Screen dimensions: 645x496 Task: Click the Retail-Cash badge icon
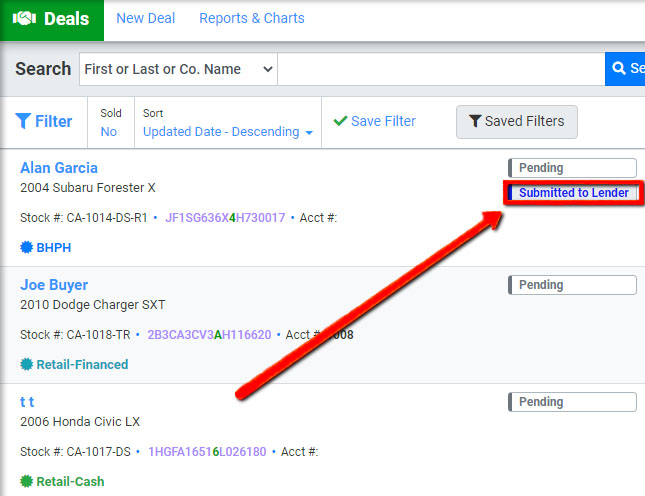27,481
